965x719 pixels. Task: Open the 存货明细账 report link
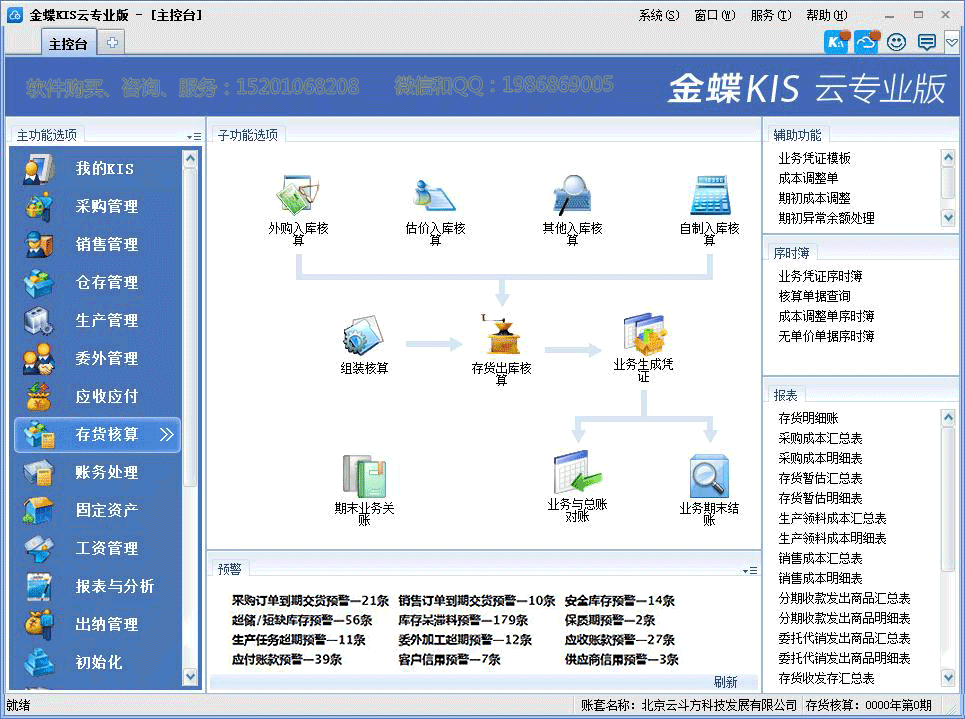point(808,418)
